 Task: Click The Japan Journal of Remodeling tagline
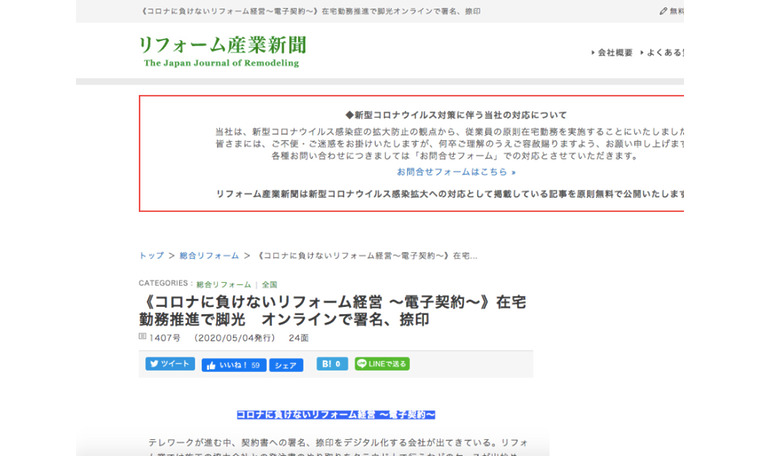click(x=221, y=63)
